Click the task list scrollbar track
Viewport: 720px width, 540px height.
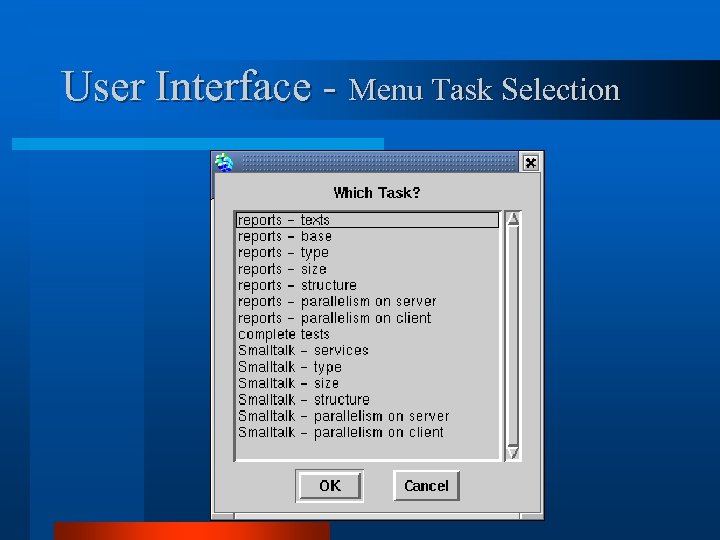(x=513, y=335)
